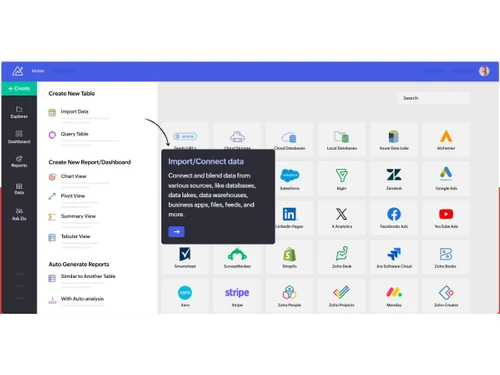Open the Explorer sidebar item
The width and height of the screenshot is (500, 375).
[19, 112]
